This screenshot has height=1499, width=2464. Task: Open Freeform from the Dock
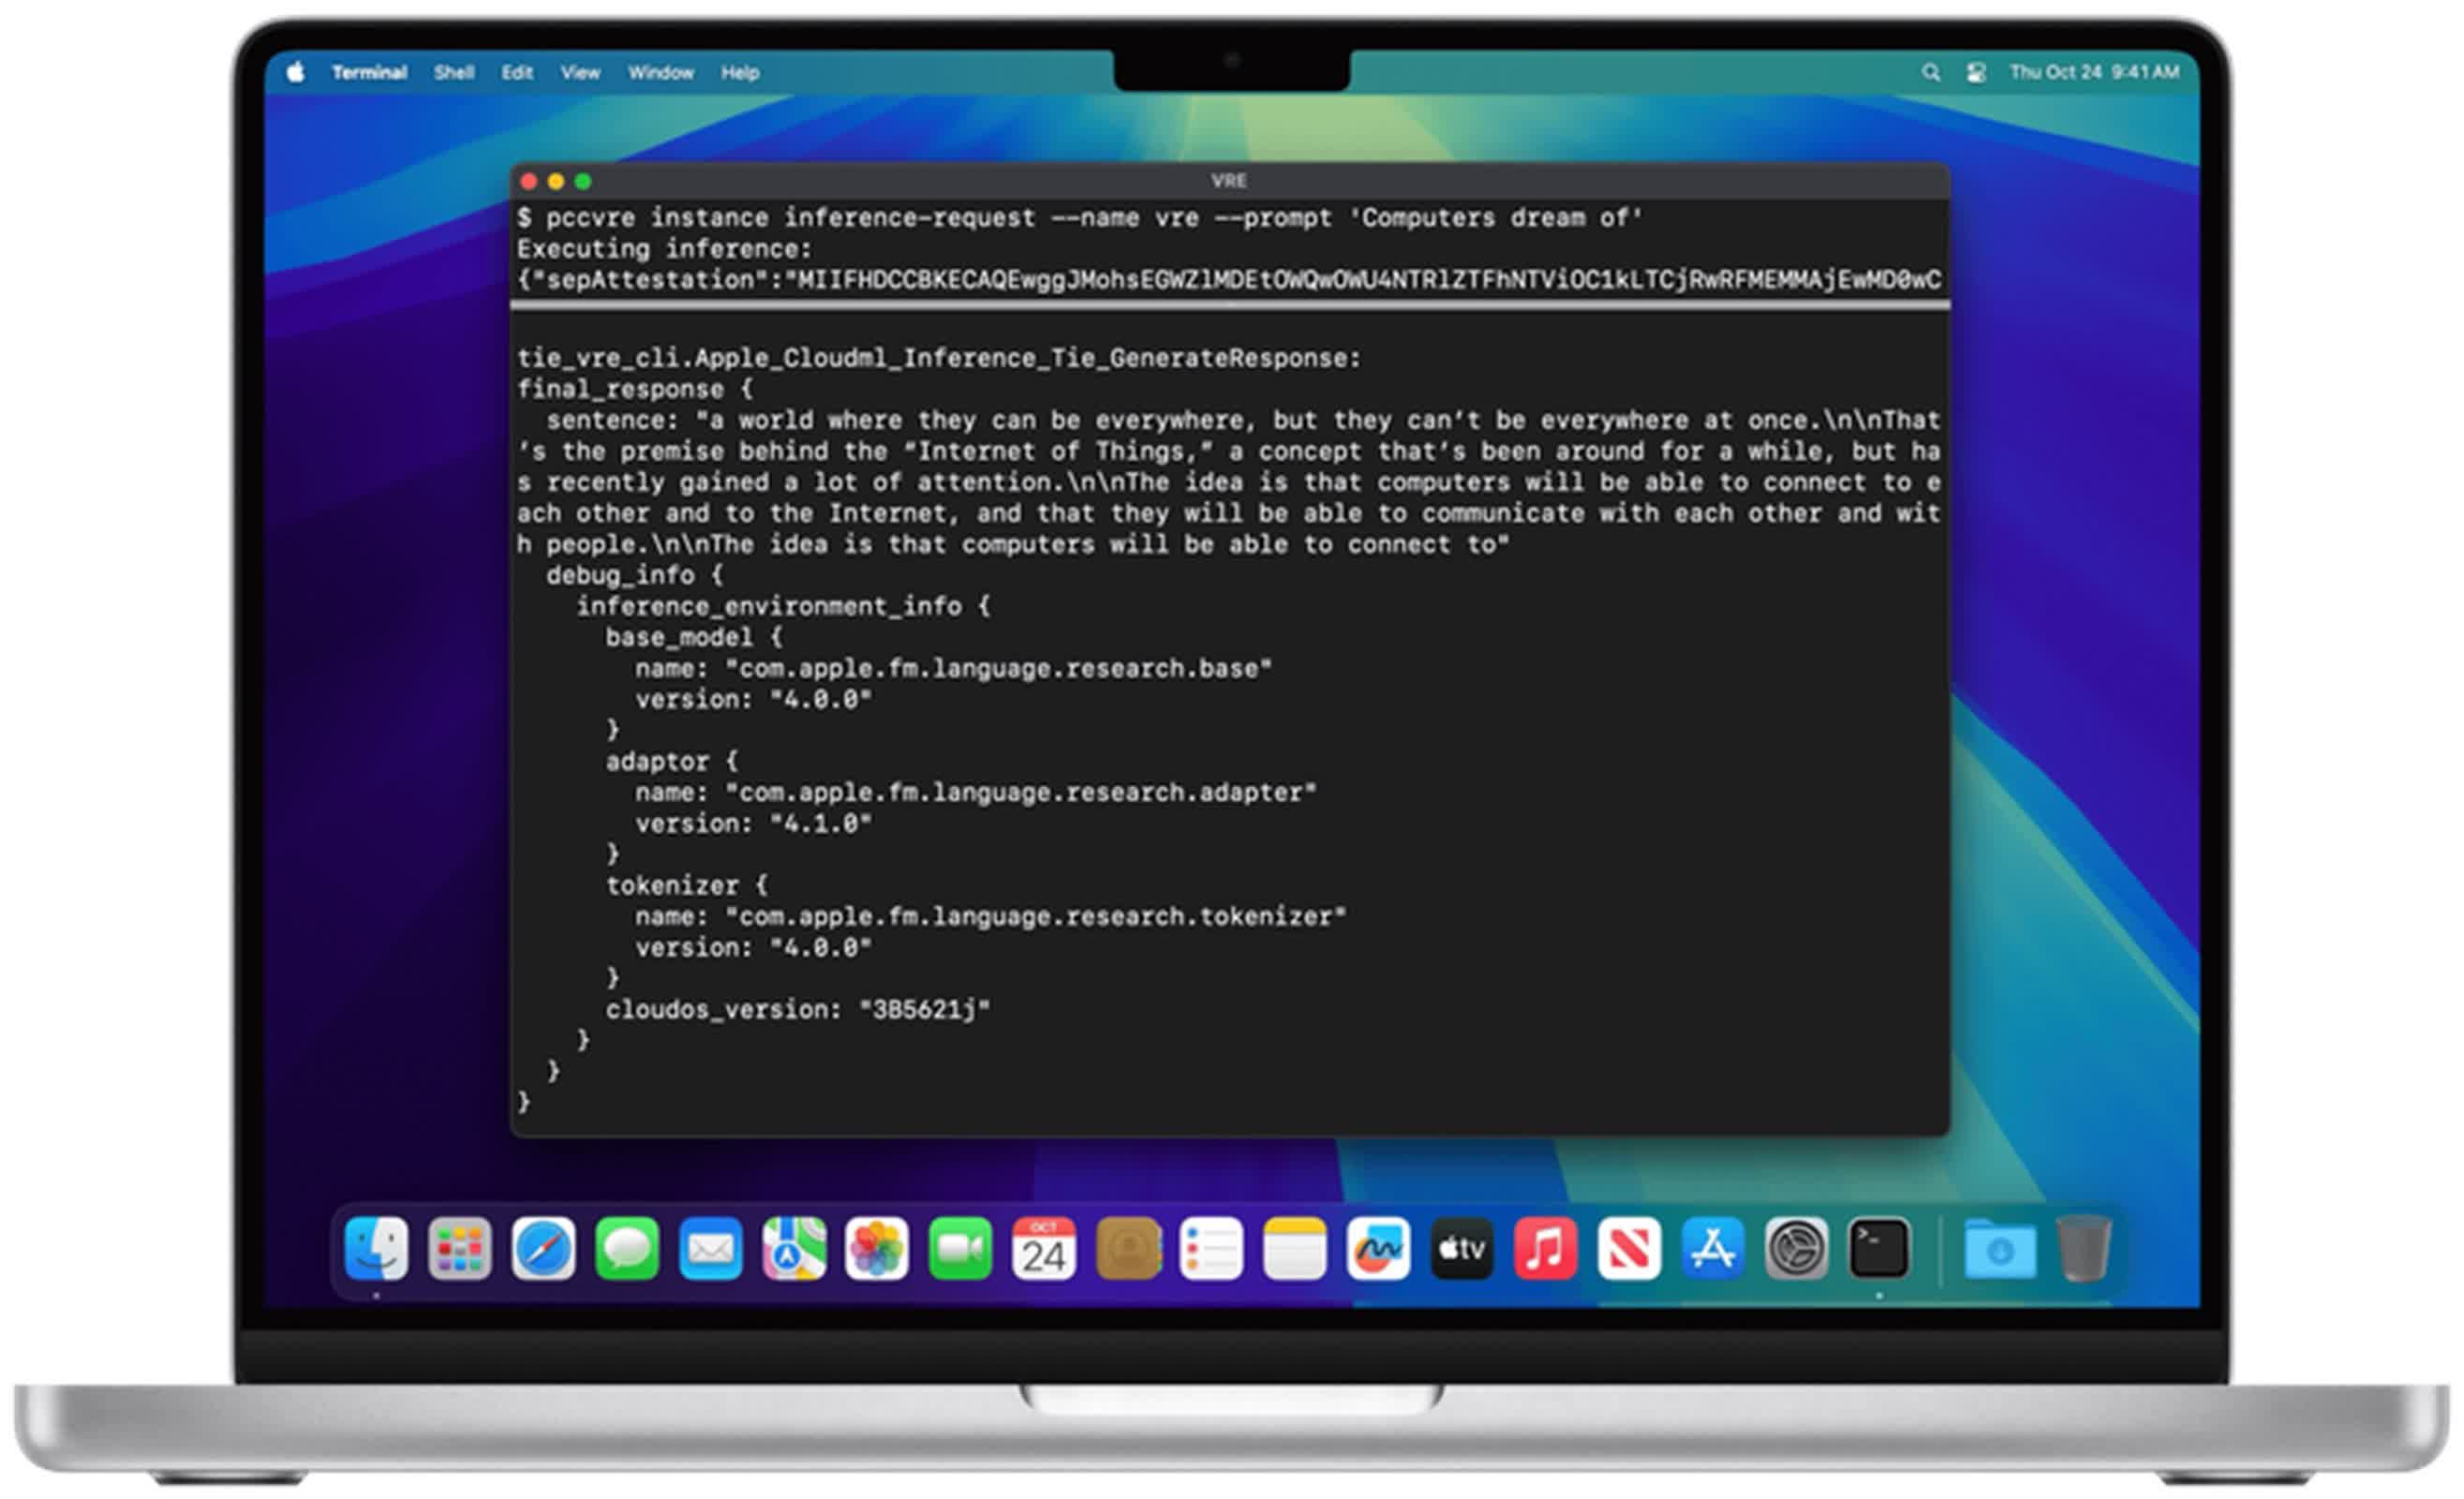[x=1378, y=1248]
